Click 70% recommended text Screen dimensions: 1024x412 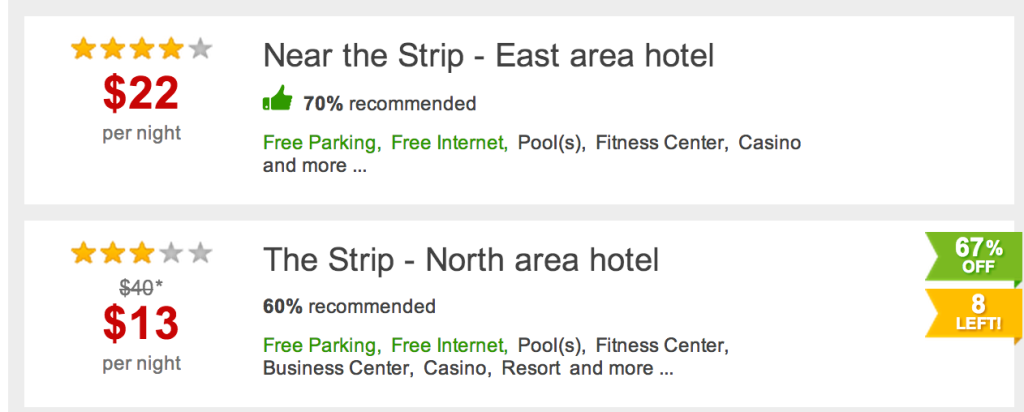[x=389, y=103]
